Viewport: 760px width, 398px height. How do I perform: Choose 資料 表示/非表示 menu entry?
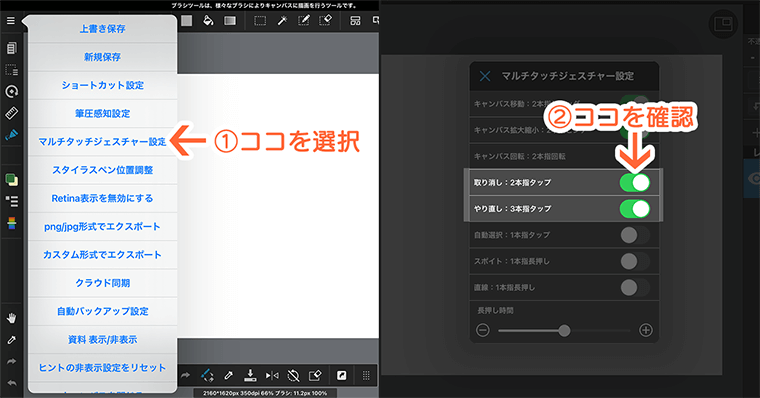pos(102,339)
